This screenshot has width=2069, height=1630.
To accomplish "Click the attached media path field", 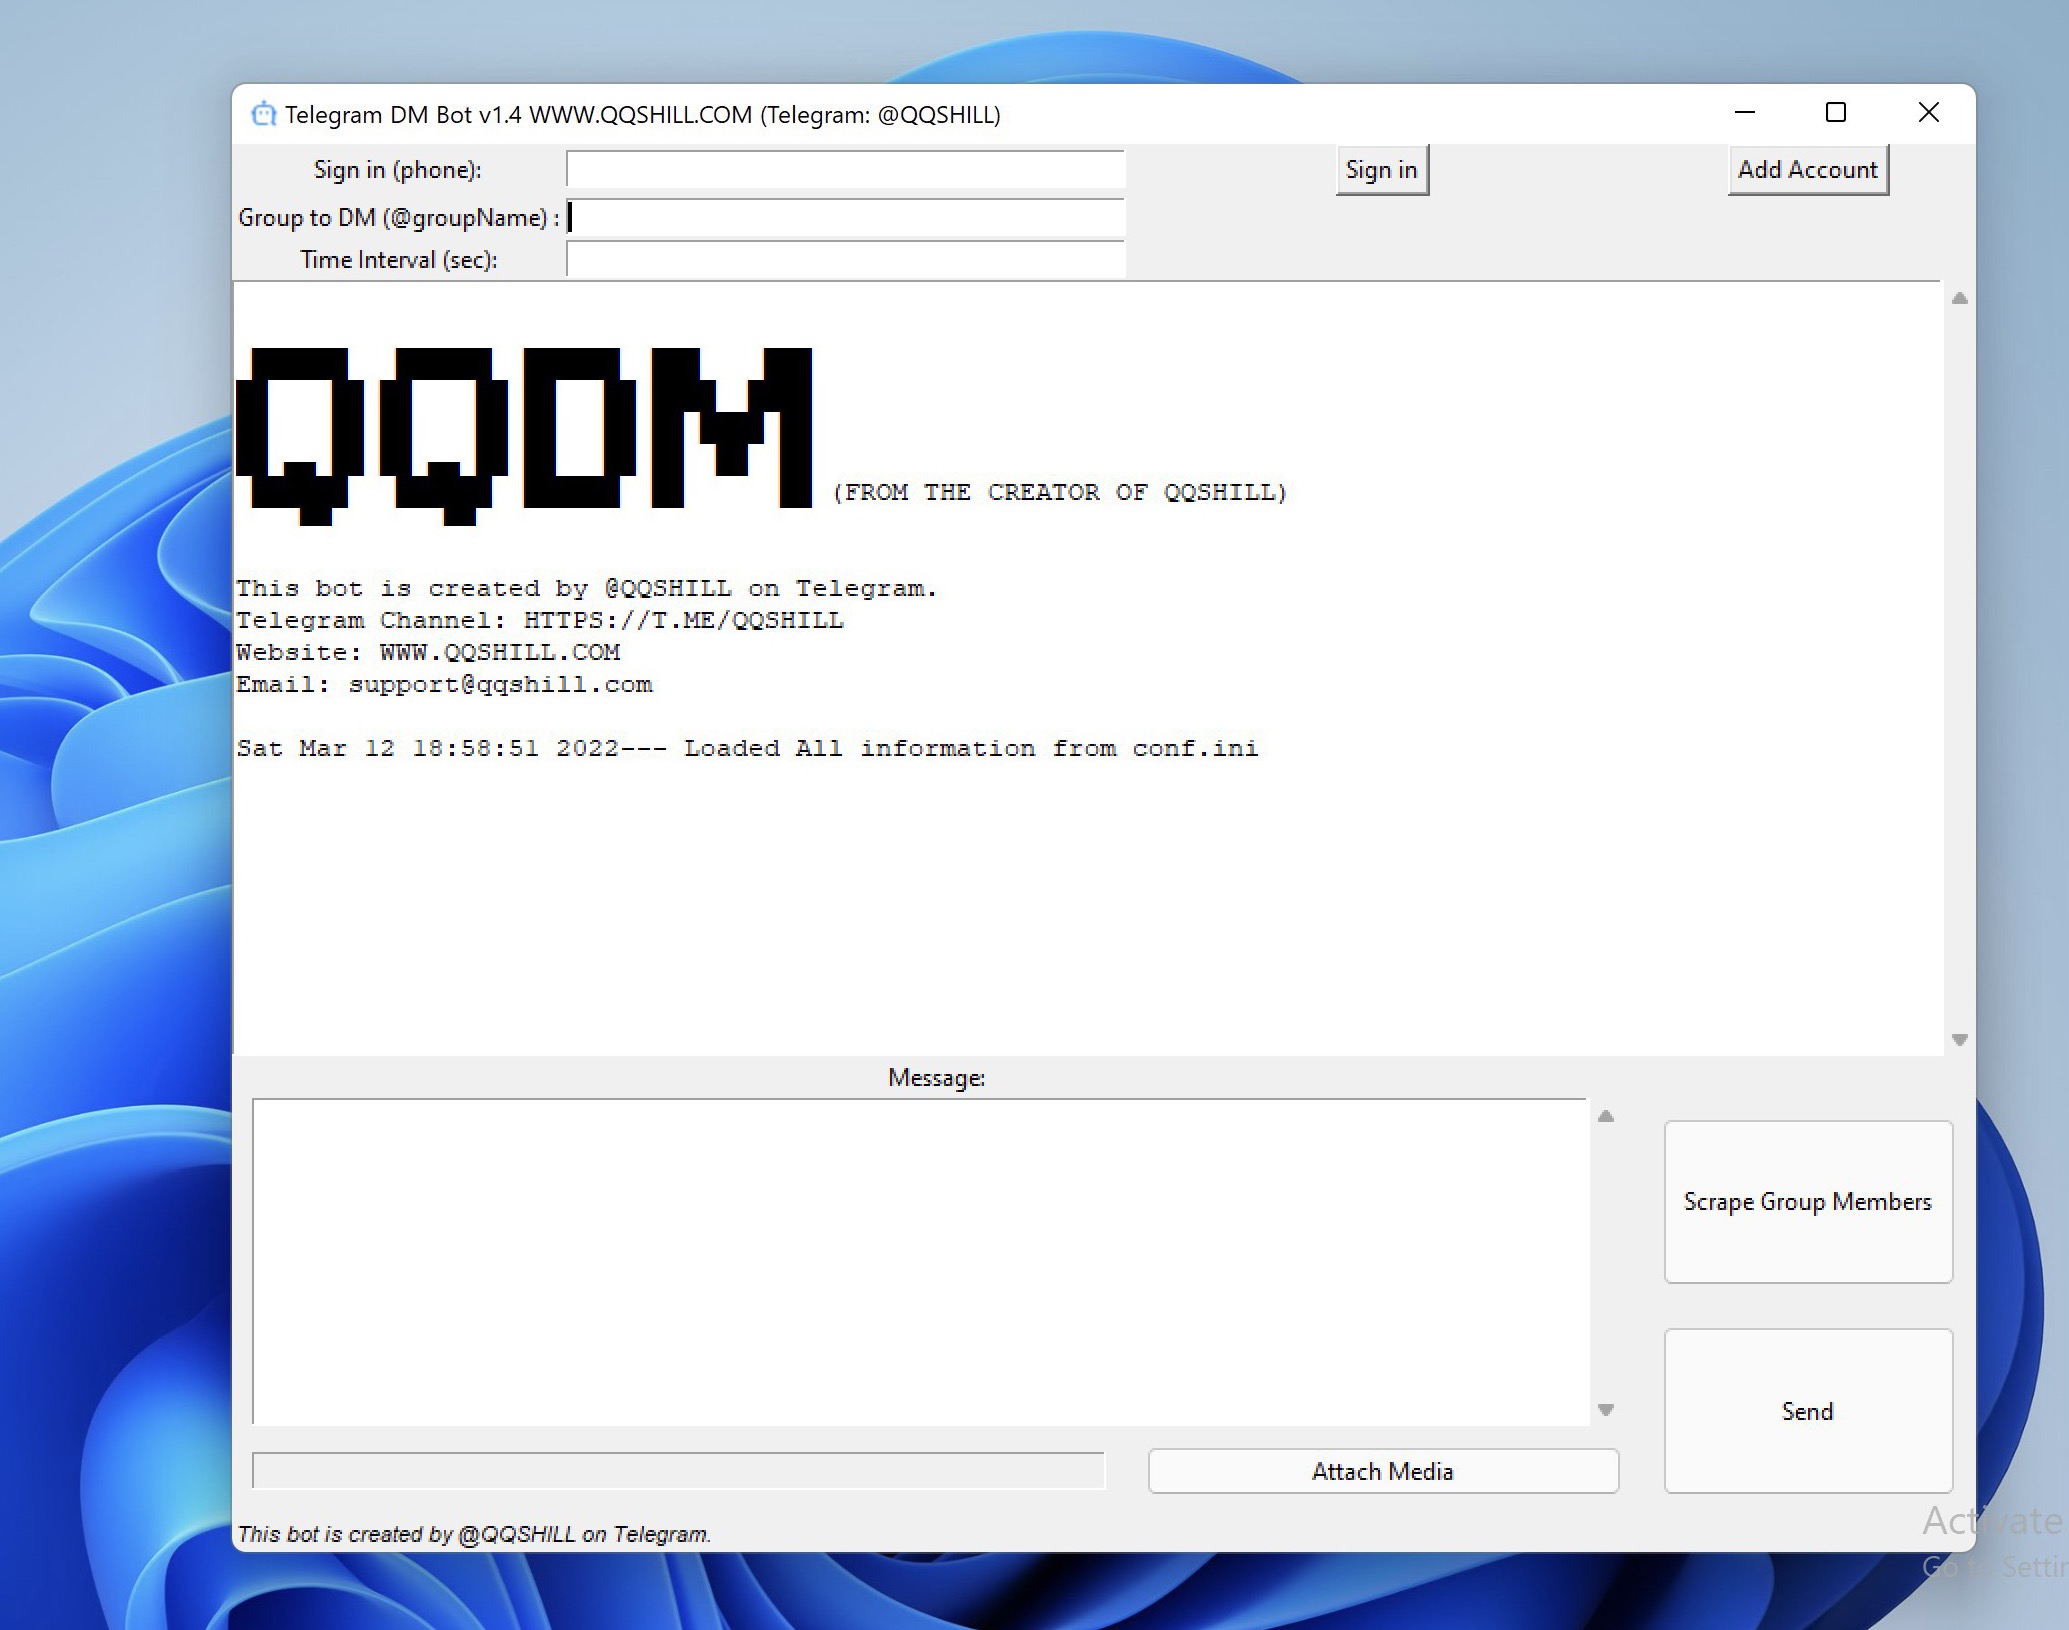I will click(679, 1470).
